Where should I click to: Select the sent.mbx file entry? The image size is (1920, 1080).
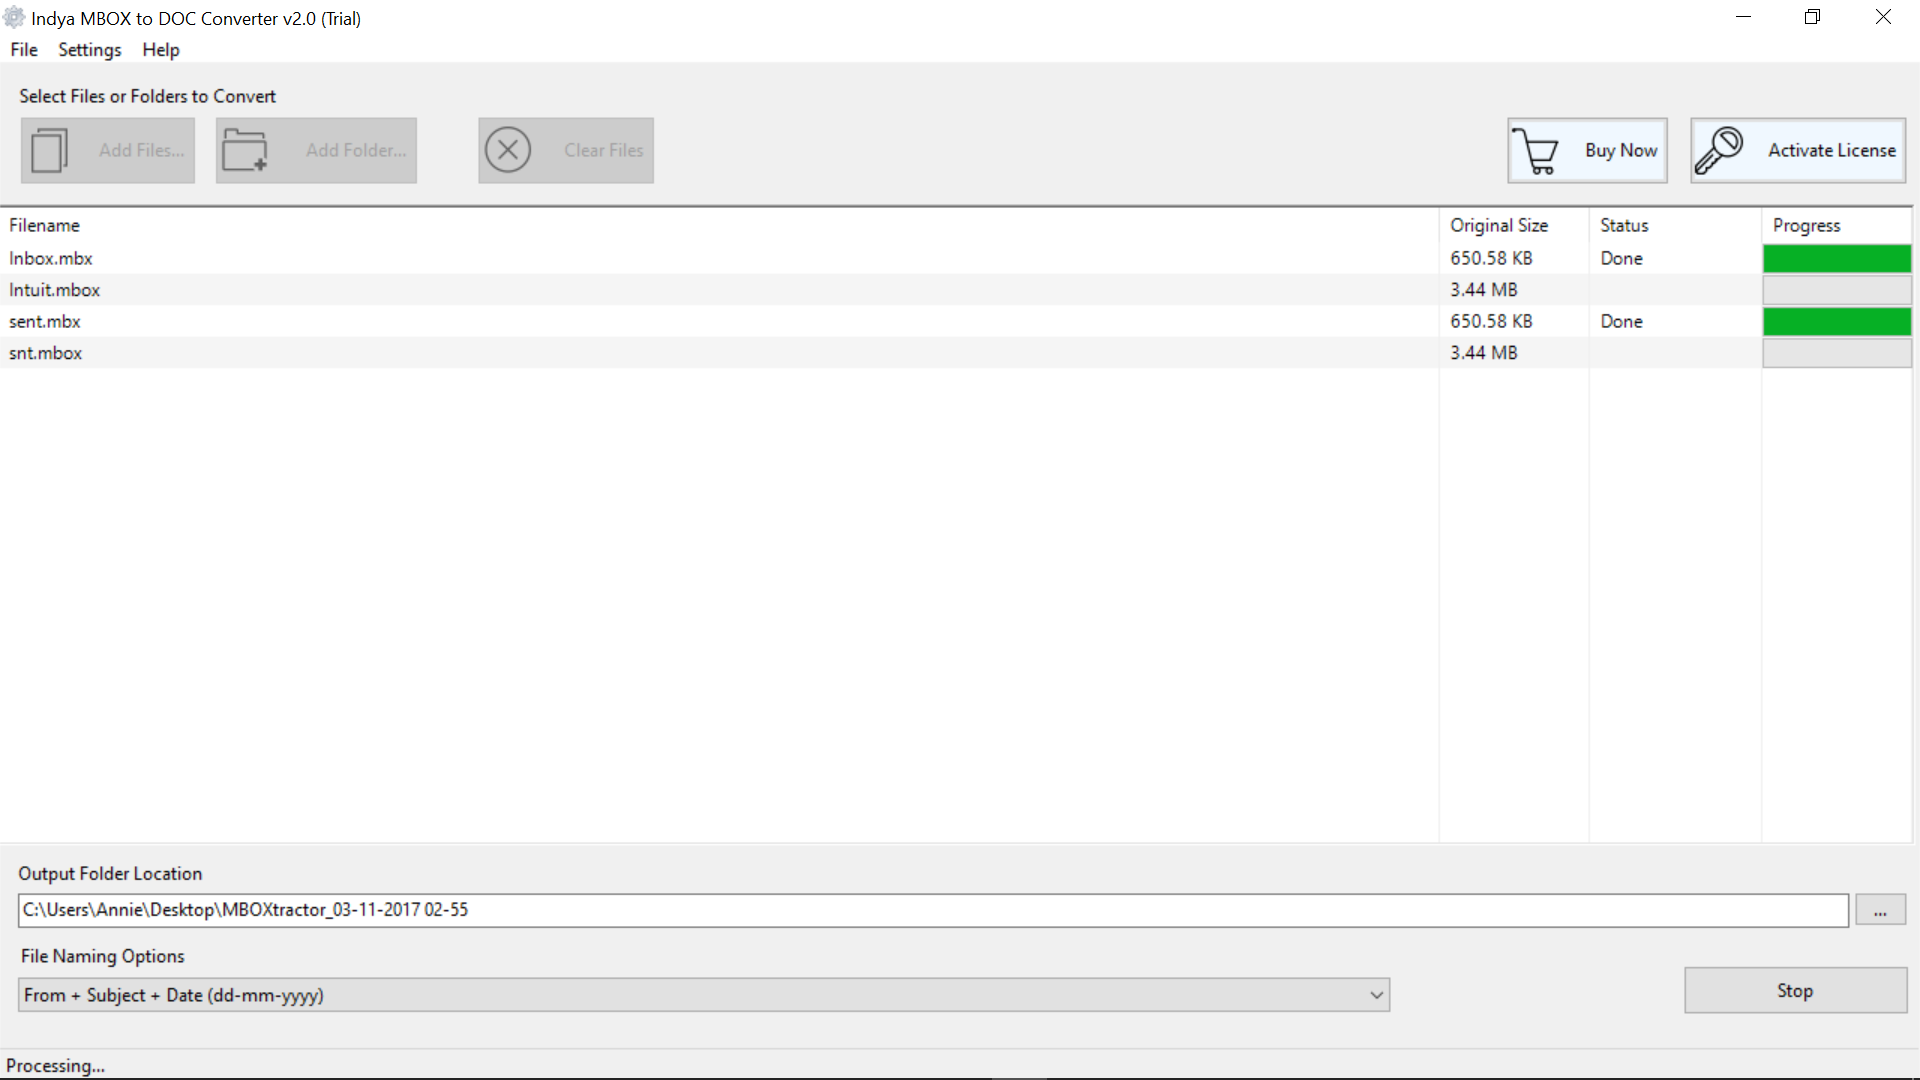(45, 320)
